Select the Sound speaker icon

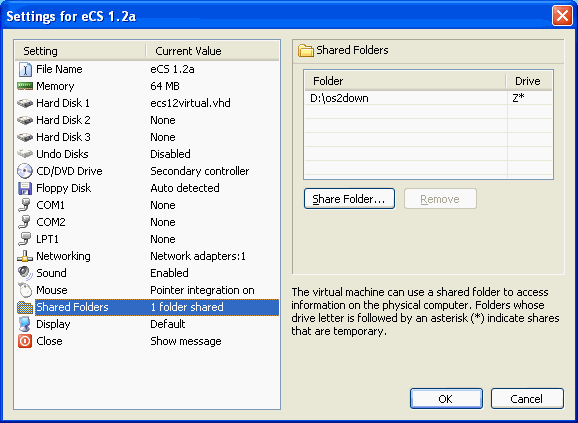point(25,273)
